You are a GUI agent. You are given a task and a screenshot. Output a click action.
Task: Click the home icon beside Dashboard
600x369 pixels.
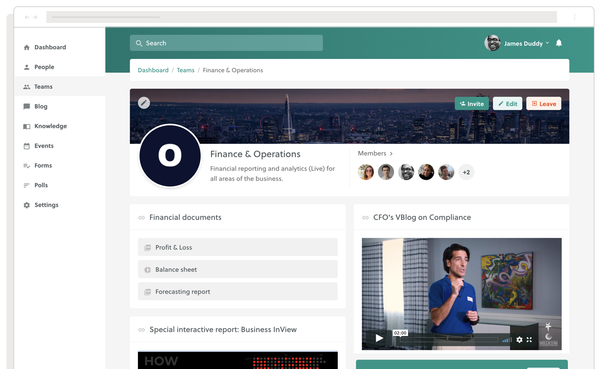point(26,47)
